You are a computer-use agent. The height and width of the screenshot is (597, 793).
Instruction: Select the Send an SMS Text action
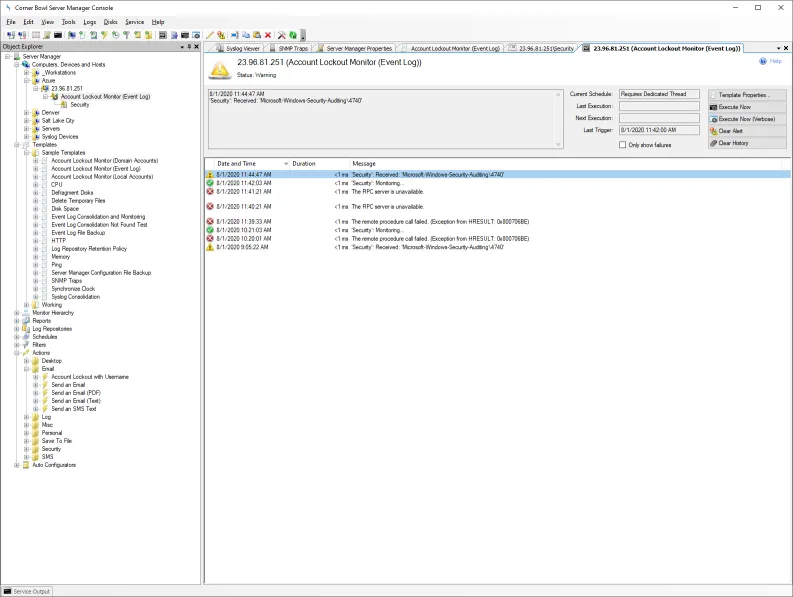point(73,409)
